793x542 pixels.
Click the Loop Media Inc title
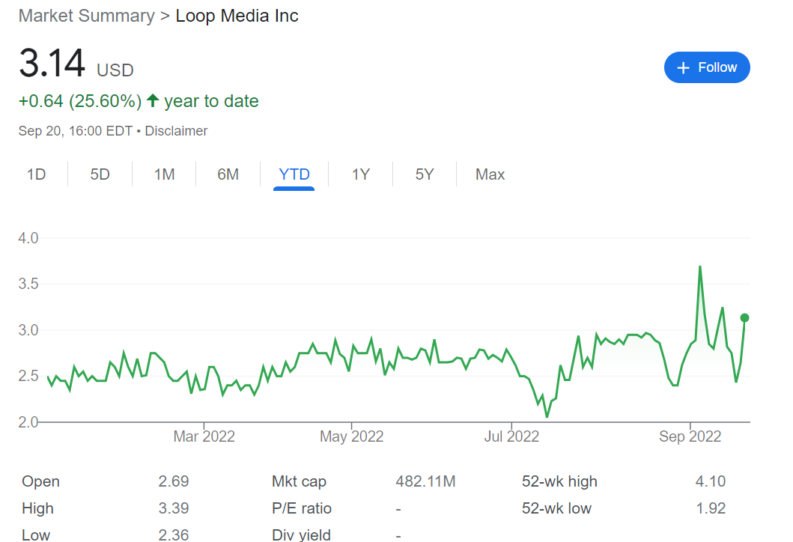tap(237, 16)
